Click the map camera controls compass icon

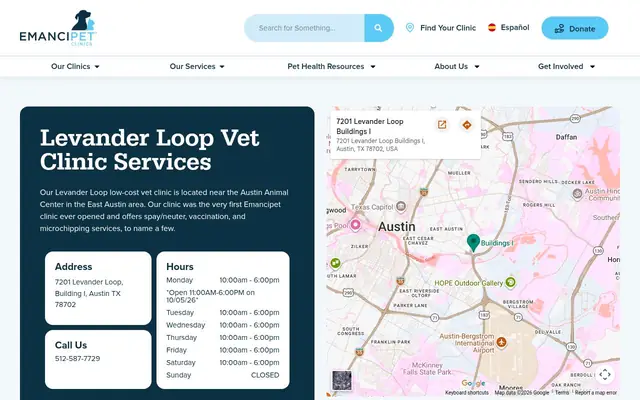coord(605,374)
